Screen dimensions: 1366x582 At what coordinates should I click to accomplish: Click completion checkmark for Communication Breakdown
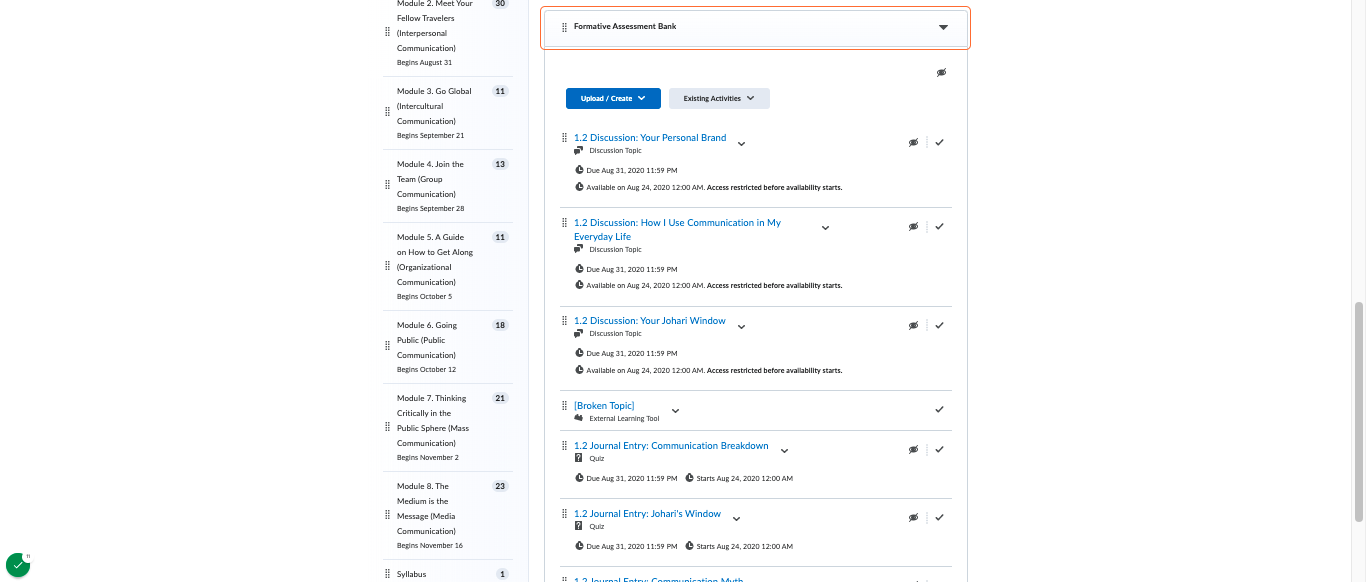939,450
